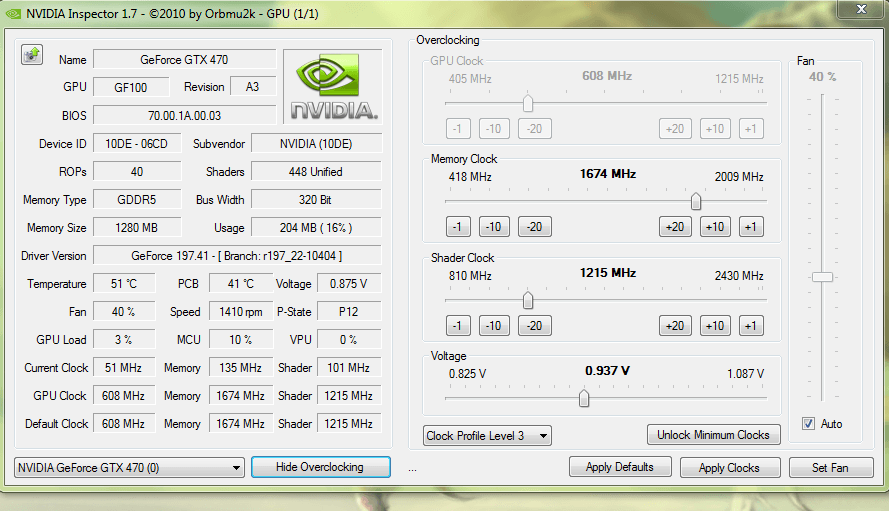This screenshot has height=511, width=889.
Task: Click the GPU Load value 3 %
Action: click(x=124, y=340)
